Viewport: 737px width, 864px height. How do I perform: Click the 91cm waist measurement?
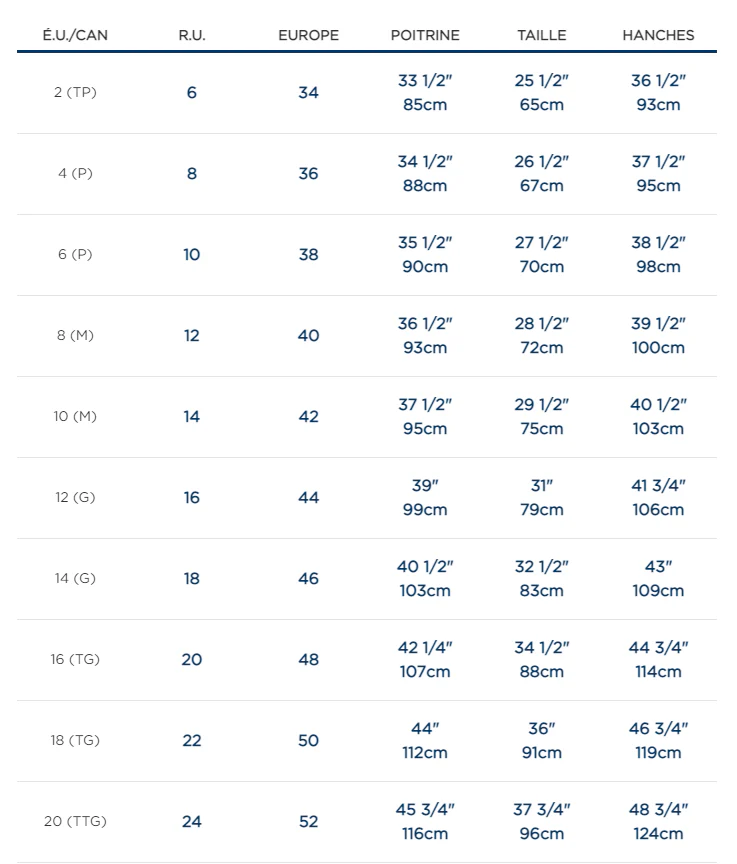pos(542,753)
